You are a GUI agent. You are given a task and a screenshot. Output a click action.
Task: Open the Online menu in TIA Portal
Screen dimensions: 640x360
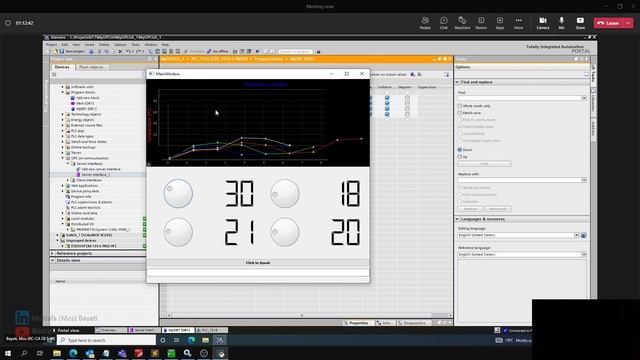pos(104,44)
